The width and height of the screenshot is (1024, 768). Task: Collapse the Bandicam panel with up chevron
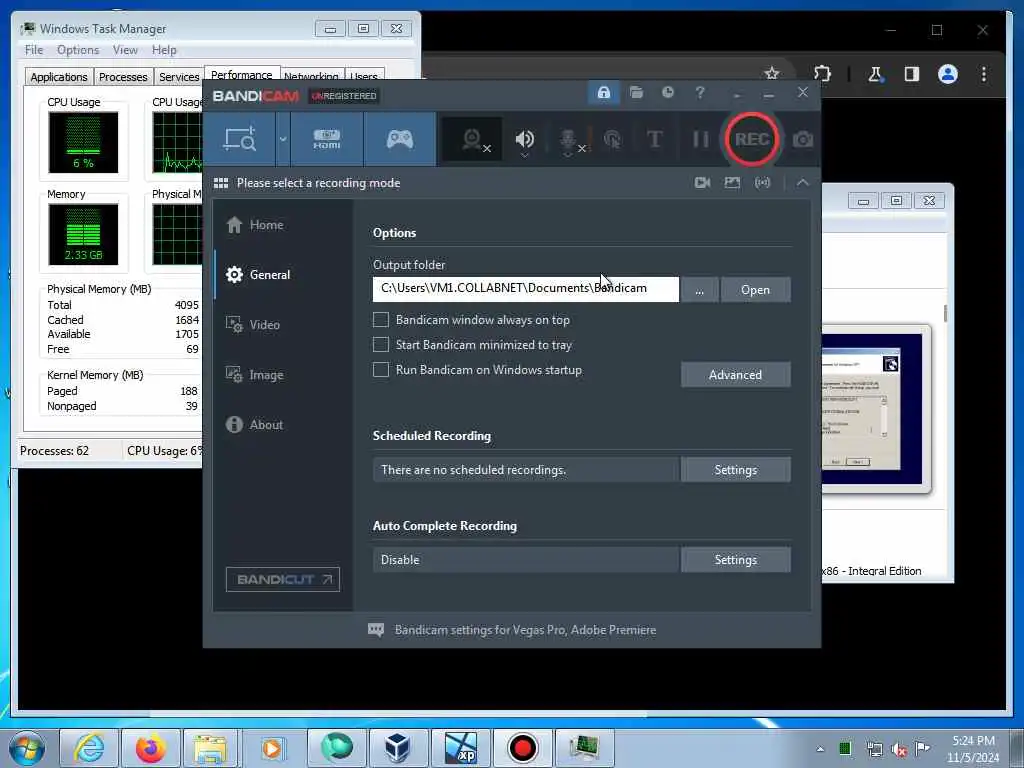(x=803, y=183)
